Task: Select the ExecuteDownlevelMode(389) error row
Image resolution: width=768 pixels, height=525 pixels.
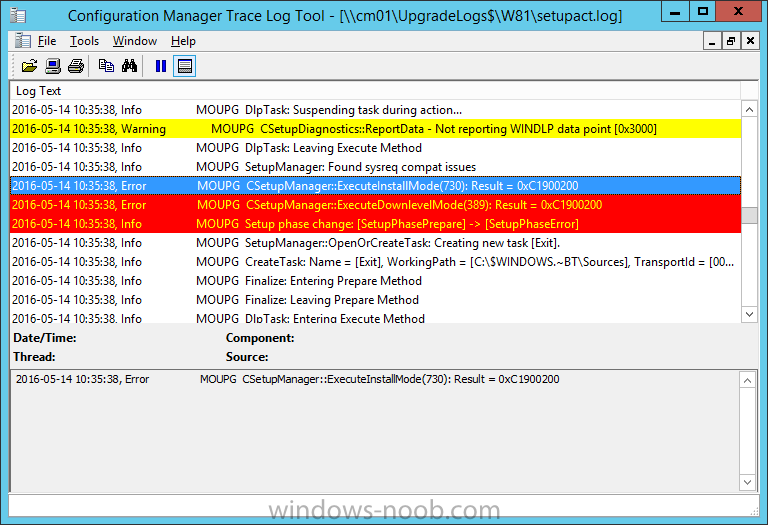Action: click(x=375, y=205)
